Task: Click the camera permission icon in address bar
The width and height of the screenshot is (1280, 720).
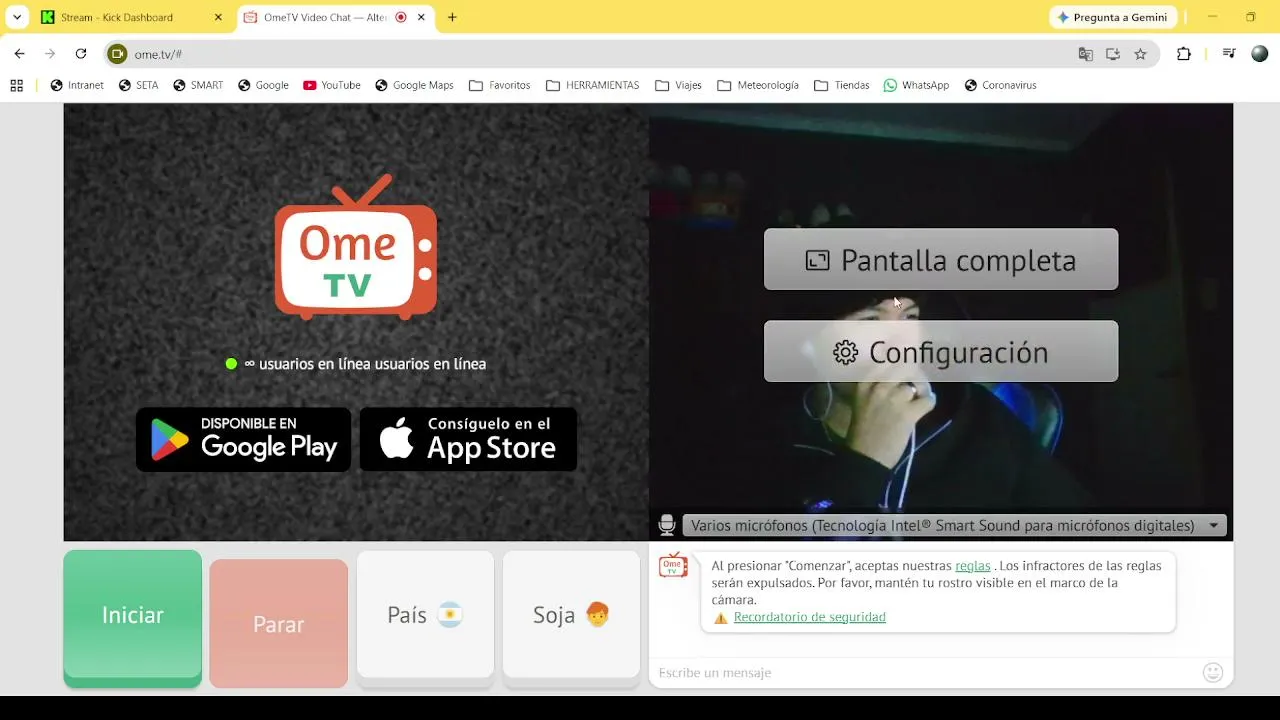Action: (117, 54)
